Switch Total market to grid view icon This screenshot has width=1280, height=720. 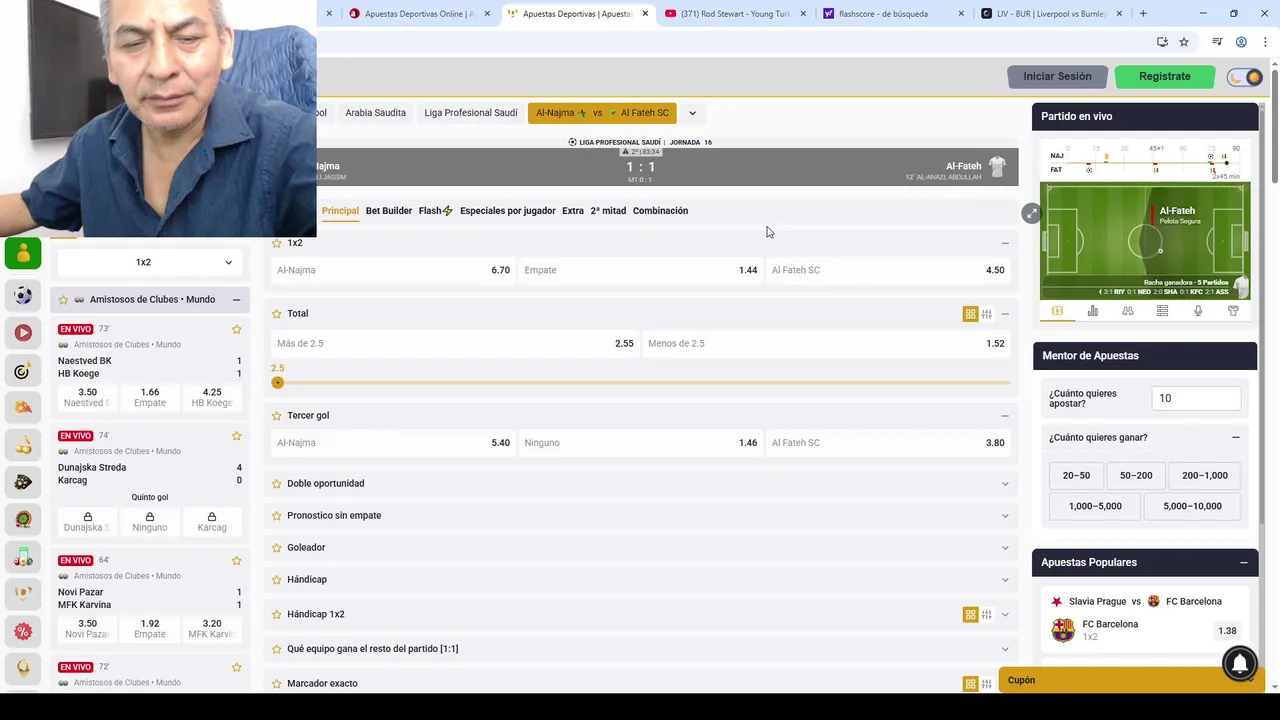pyautogui.click(x=970, y=314)
